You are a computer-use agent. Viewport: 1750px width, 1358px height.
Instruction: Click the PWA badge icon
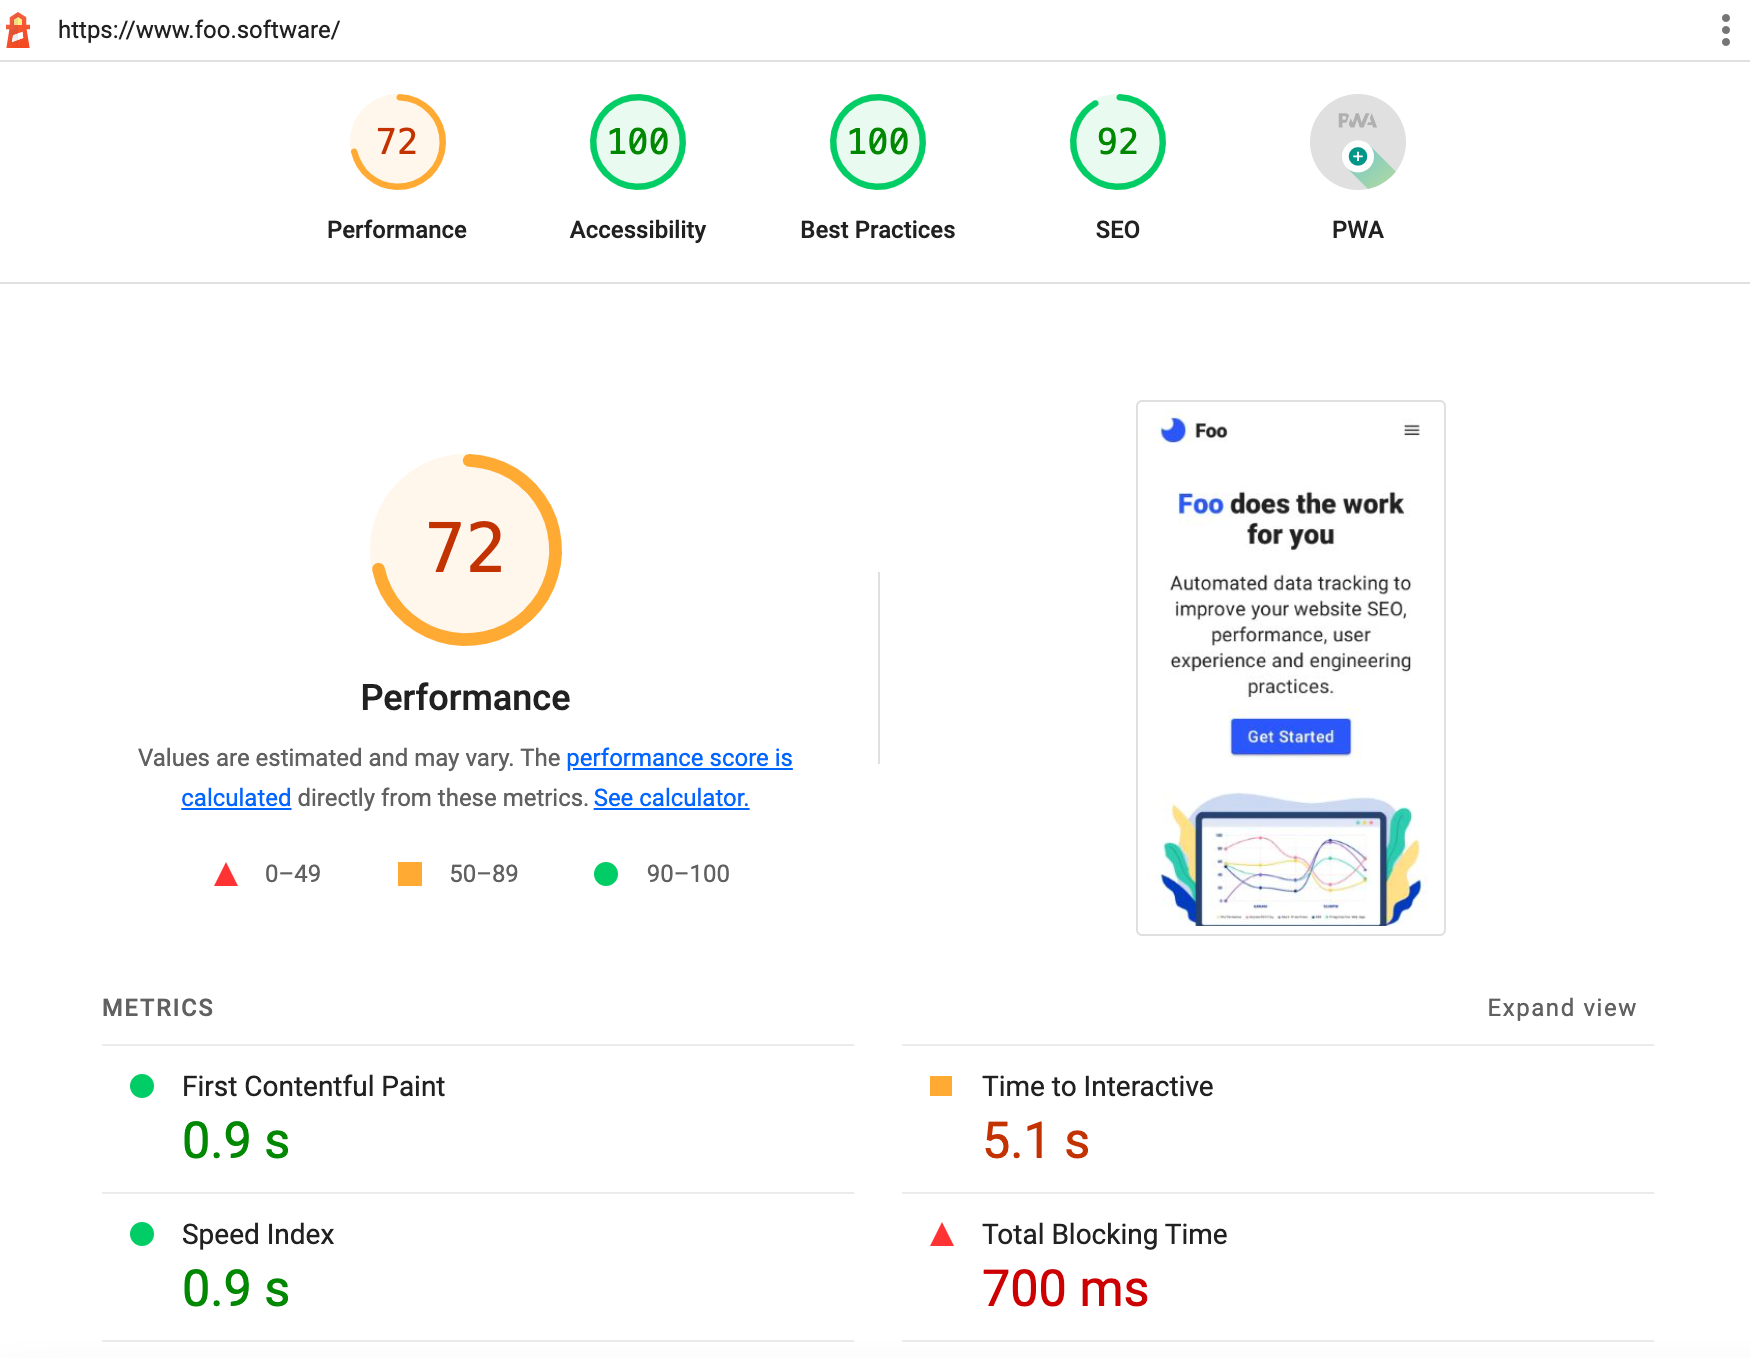(1356, 141)
